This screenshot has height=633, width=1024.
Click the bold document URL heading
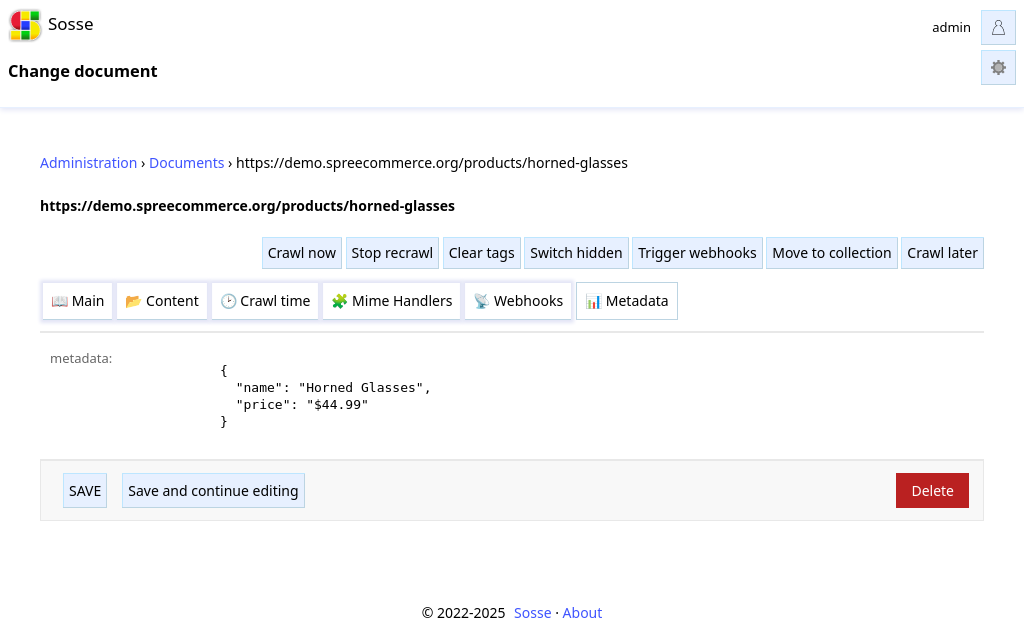click(x=248, y=206)
